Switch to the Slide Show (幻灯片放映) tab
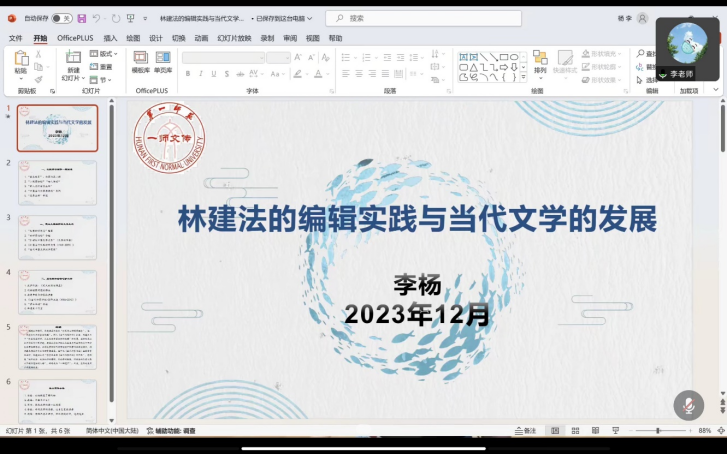The height and width of the screenshot is (454, 727). [x=228, y=38]
